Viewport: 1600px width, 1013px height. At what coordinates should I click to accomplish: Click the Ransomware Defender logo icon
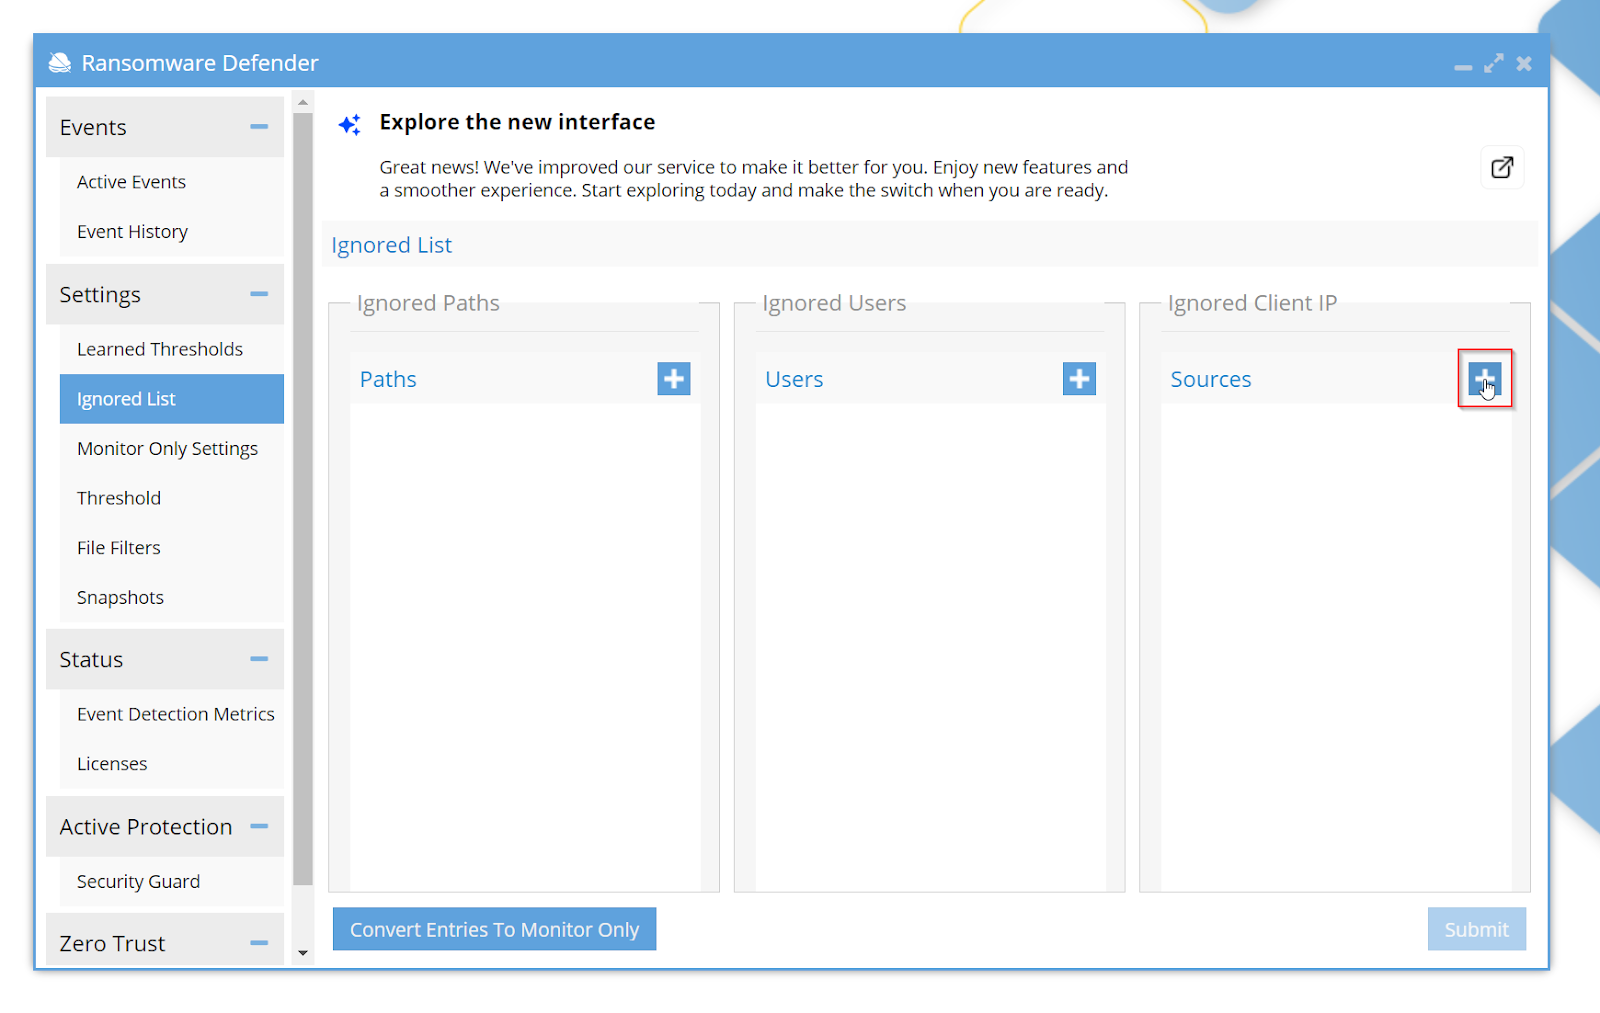tap(60, 63)
